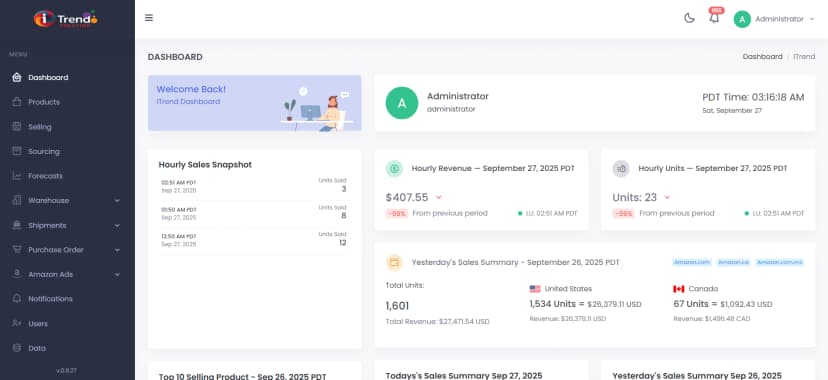The image size is (828, 380).
Task: Expand the Shipments submenu chevron
Action: (x=117, y=226)
